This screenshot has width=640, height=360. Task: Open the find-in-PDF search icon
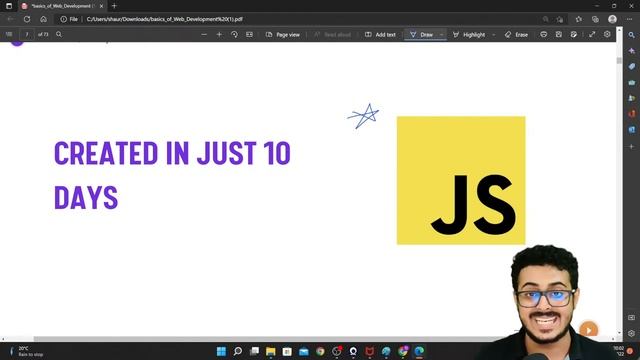coord(59,35)
